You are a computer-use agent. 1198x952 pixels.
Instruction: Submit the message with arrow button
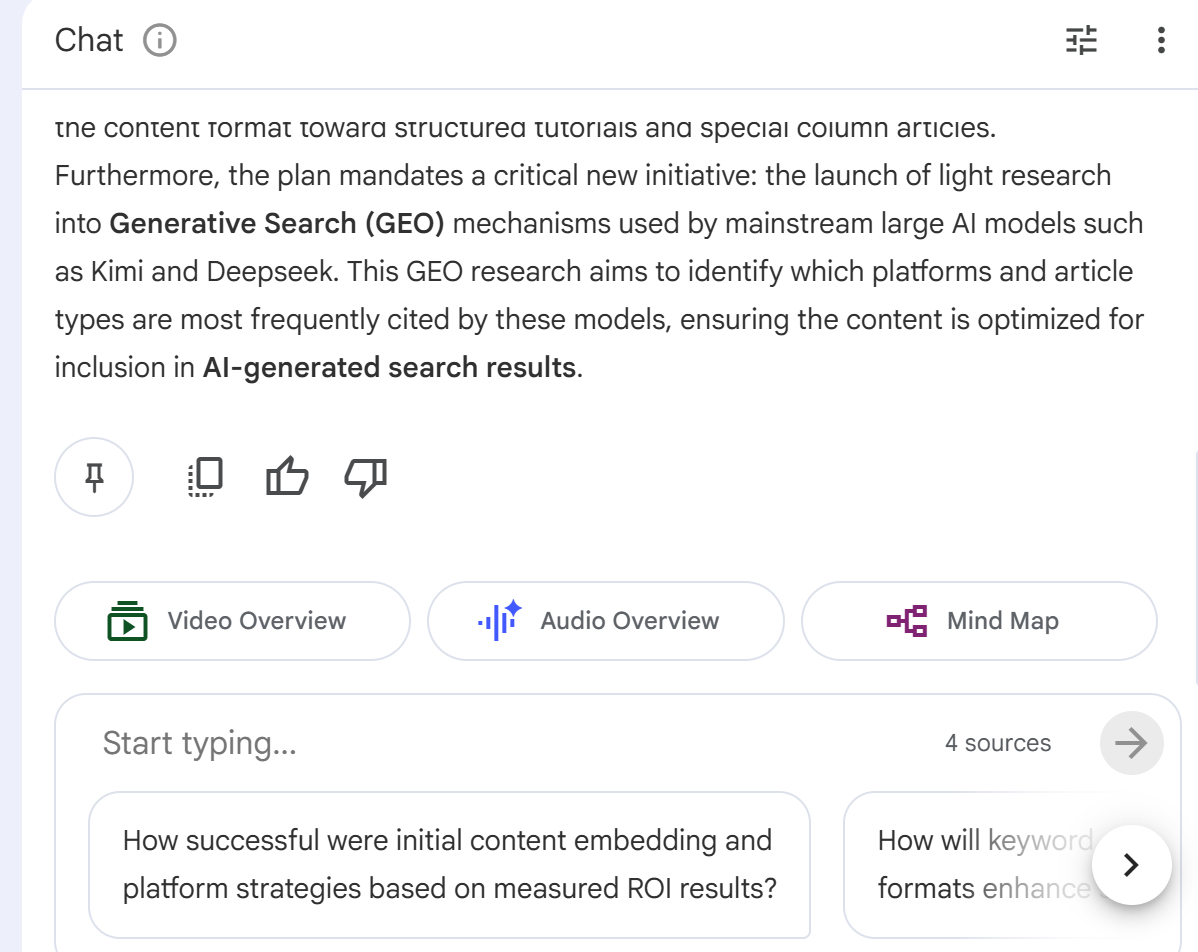[x=1132, y=743]
